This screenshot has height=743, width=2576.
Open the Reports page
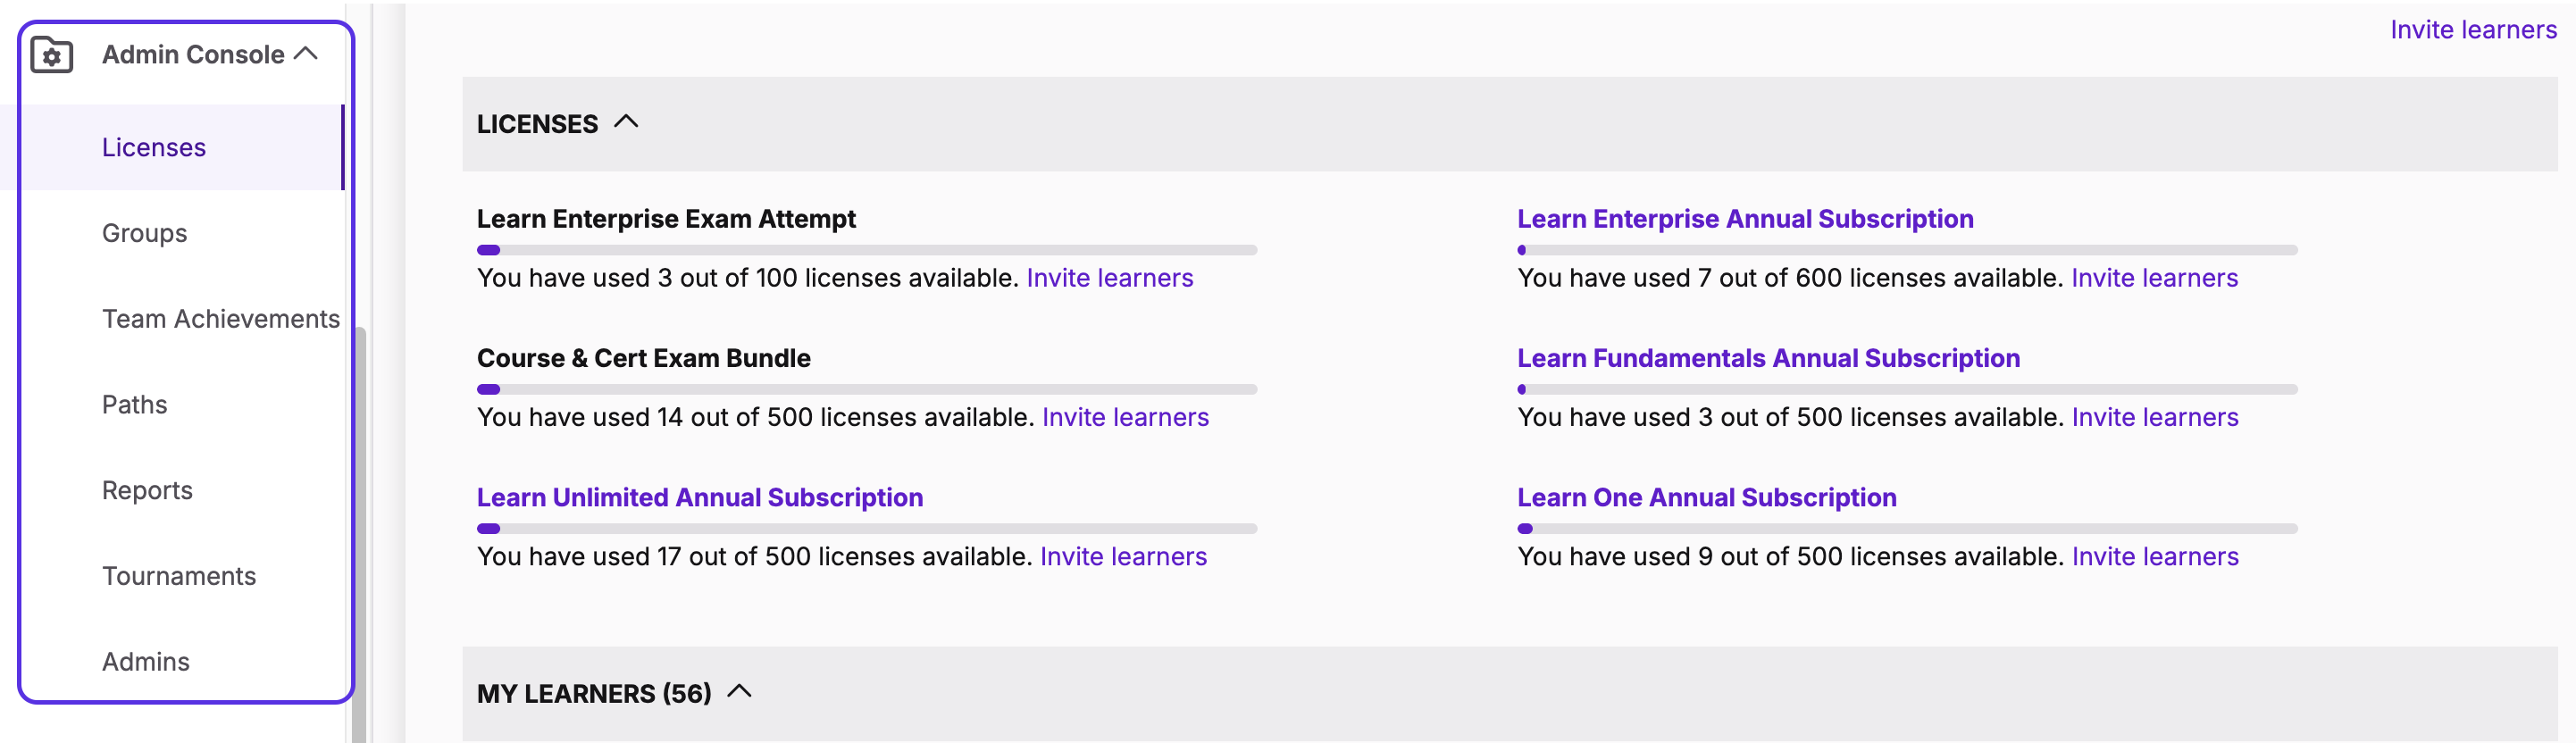147,490
